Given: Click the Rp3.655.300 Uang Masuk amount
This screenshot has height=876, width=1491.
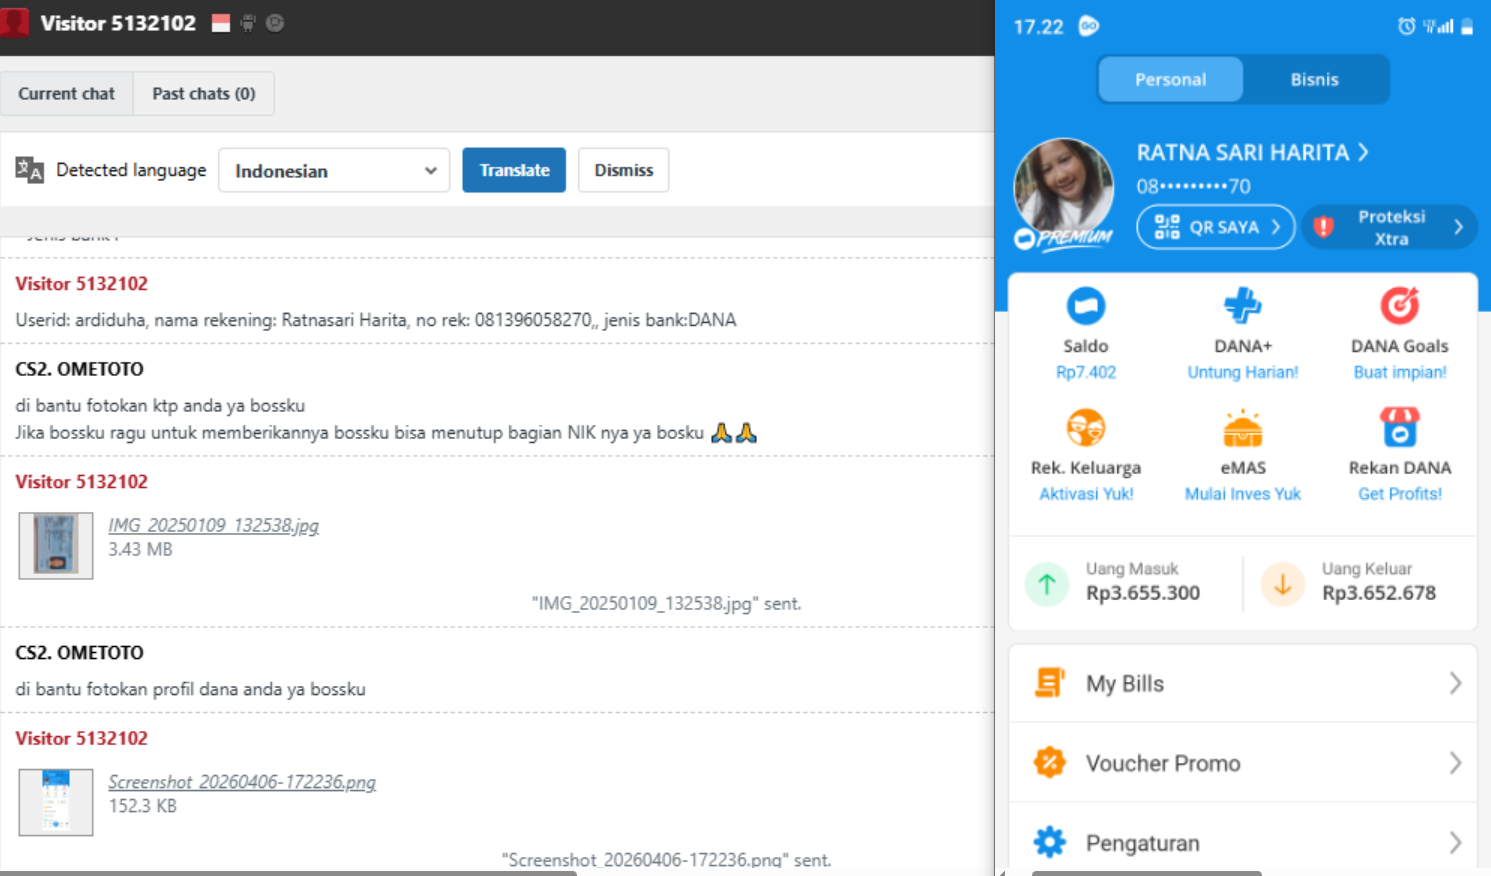Looking at the screenshot, I should tap(1143, 593).
